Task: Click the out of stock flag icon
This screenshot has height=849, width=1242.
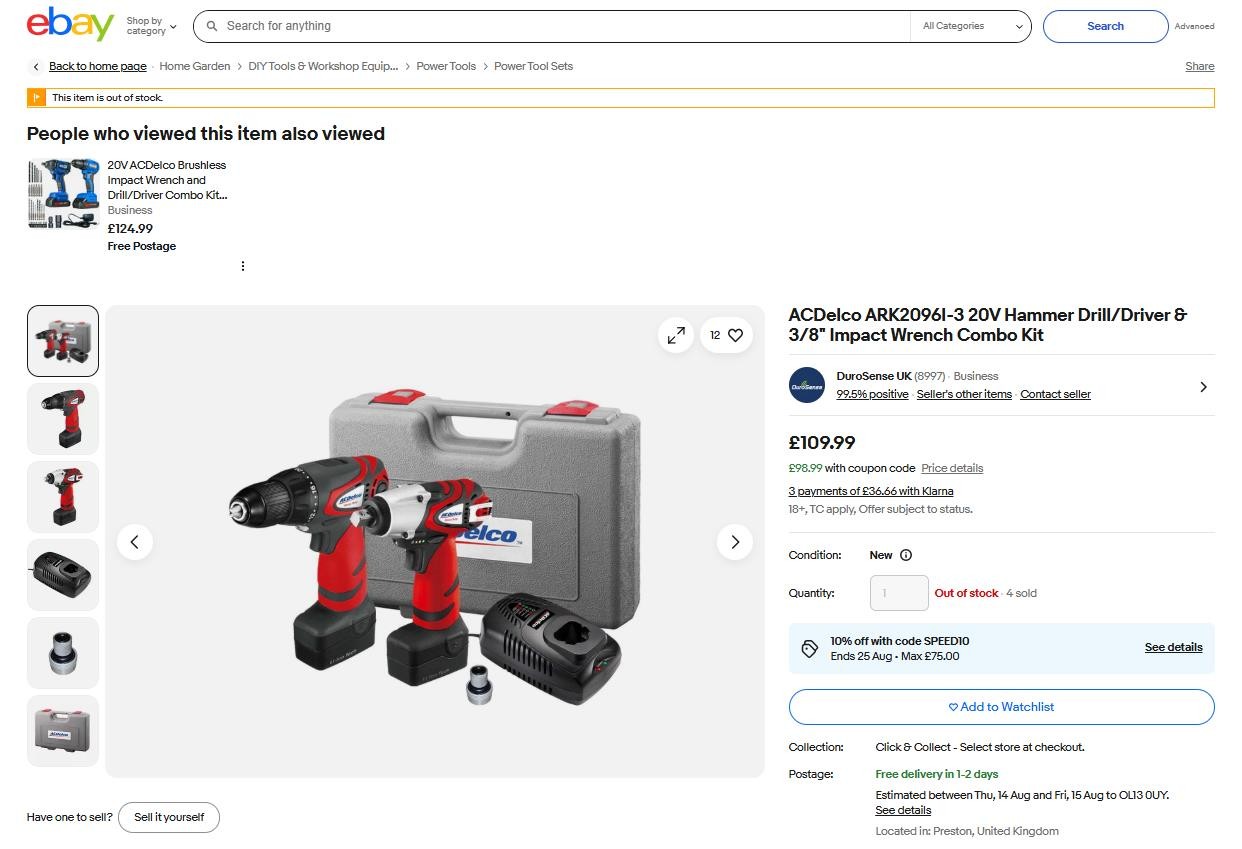Action: click(36, 97)
